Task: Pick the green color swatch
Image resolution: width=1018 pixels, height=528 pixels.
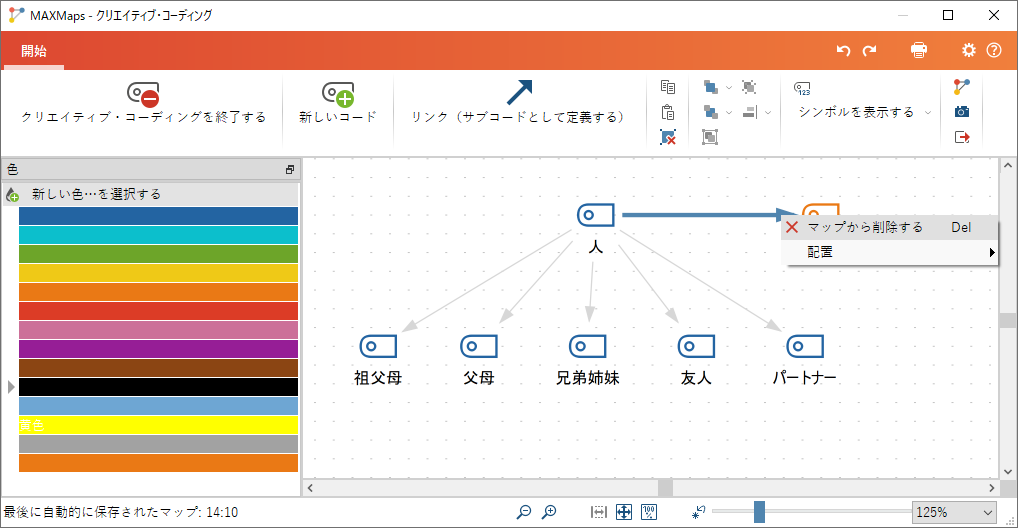Action: click(x=158, y=254)
